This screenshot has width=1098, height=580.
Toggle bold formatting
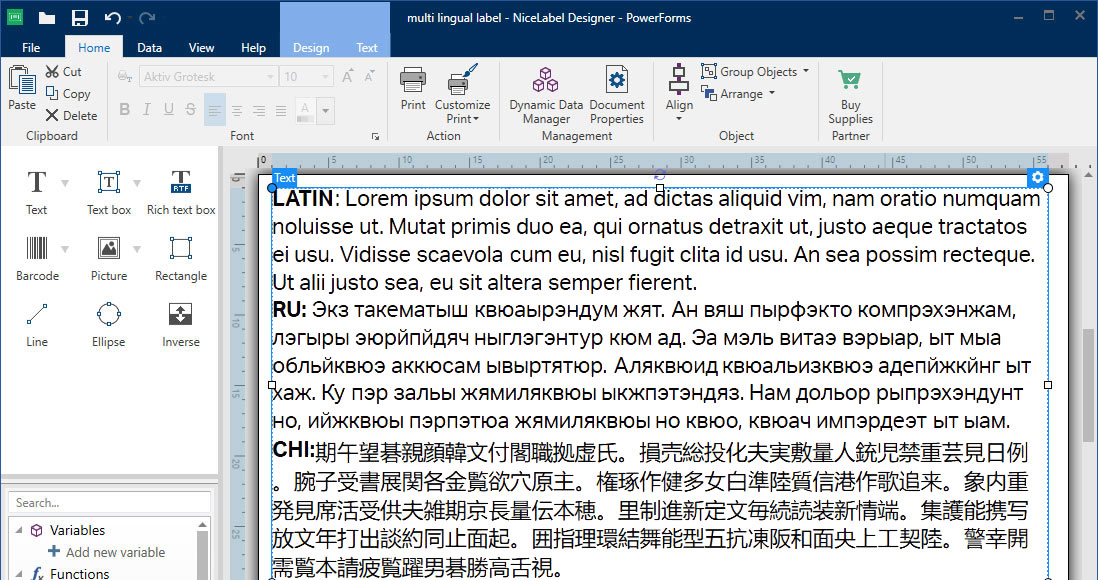125,110
